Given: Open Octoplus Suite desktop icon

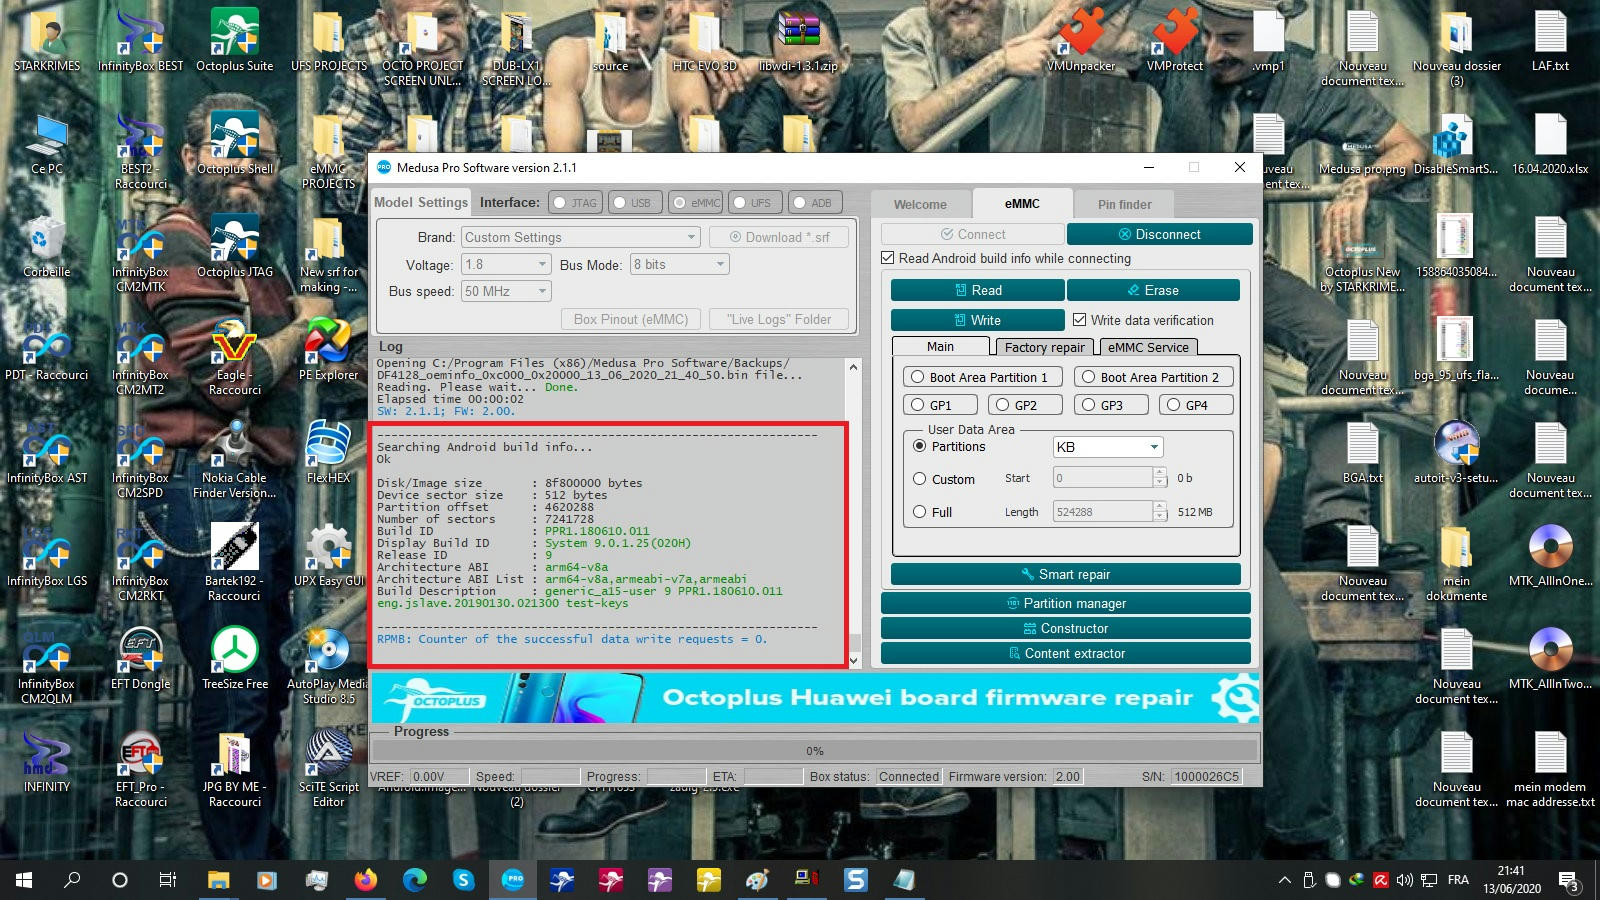Looking at the screenshot, I should pos(234,38).
